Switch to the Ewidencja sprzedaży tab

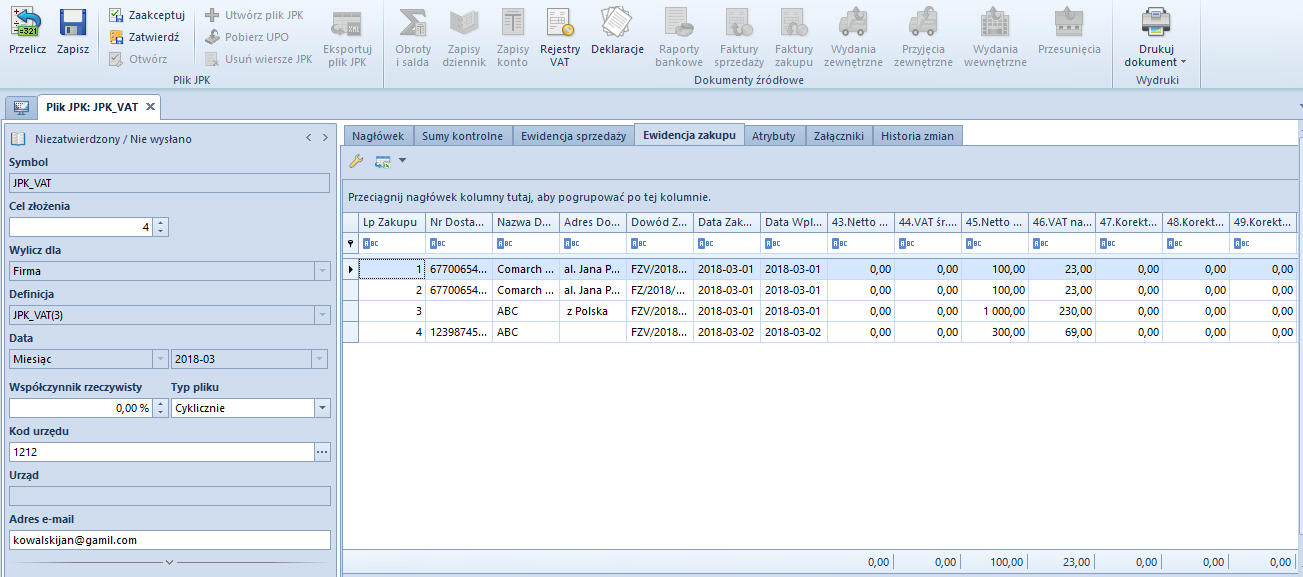[x=573, y=136]
